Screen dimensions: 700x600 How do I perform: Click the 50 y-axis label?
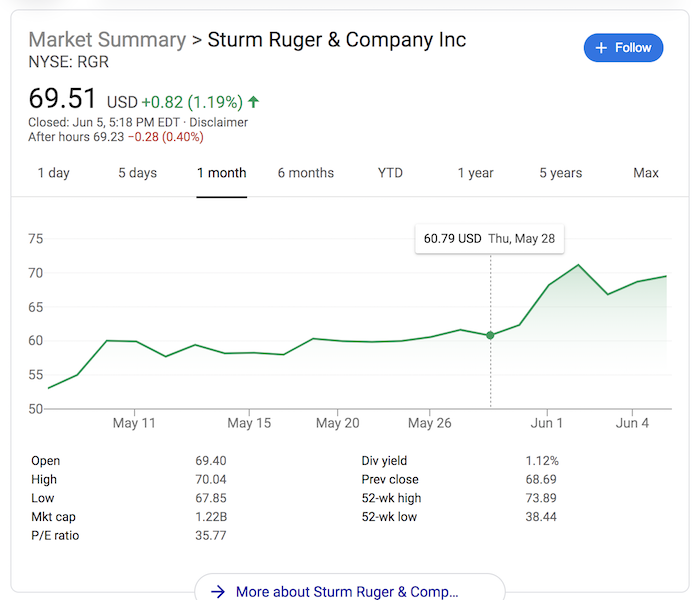click(36, 409)
